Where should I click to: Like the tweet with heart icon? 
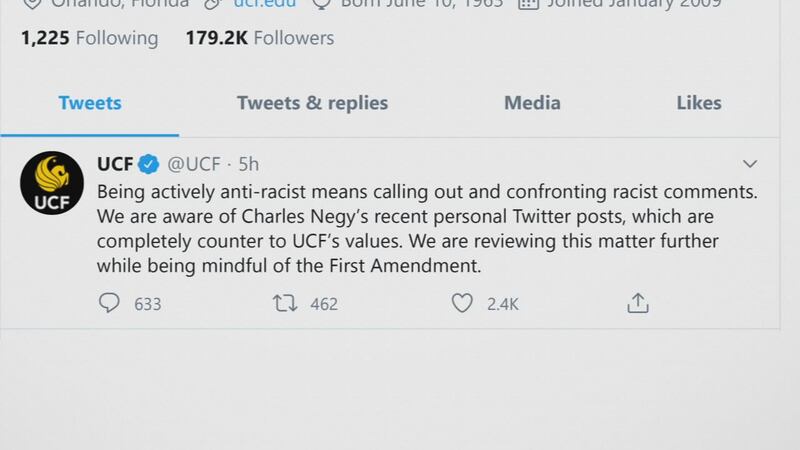click(462, 303)
